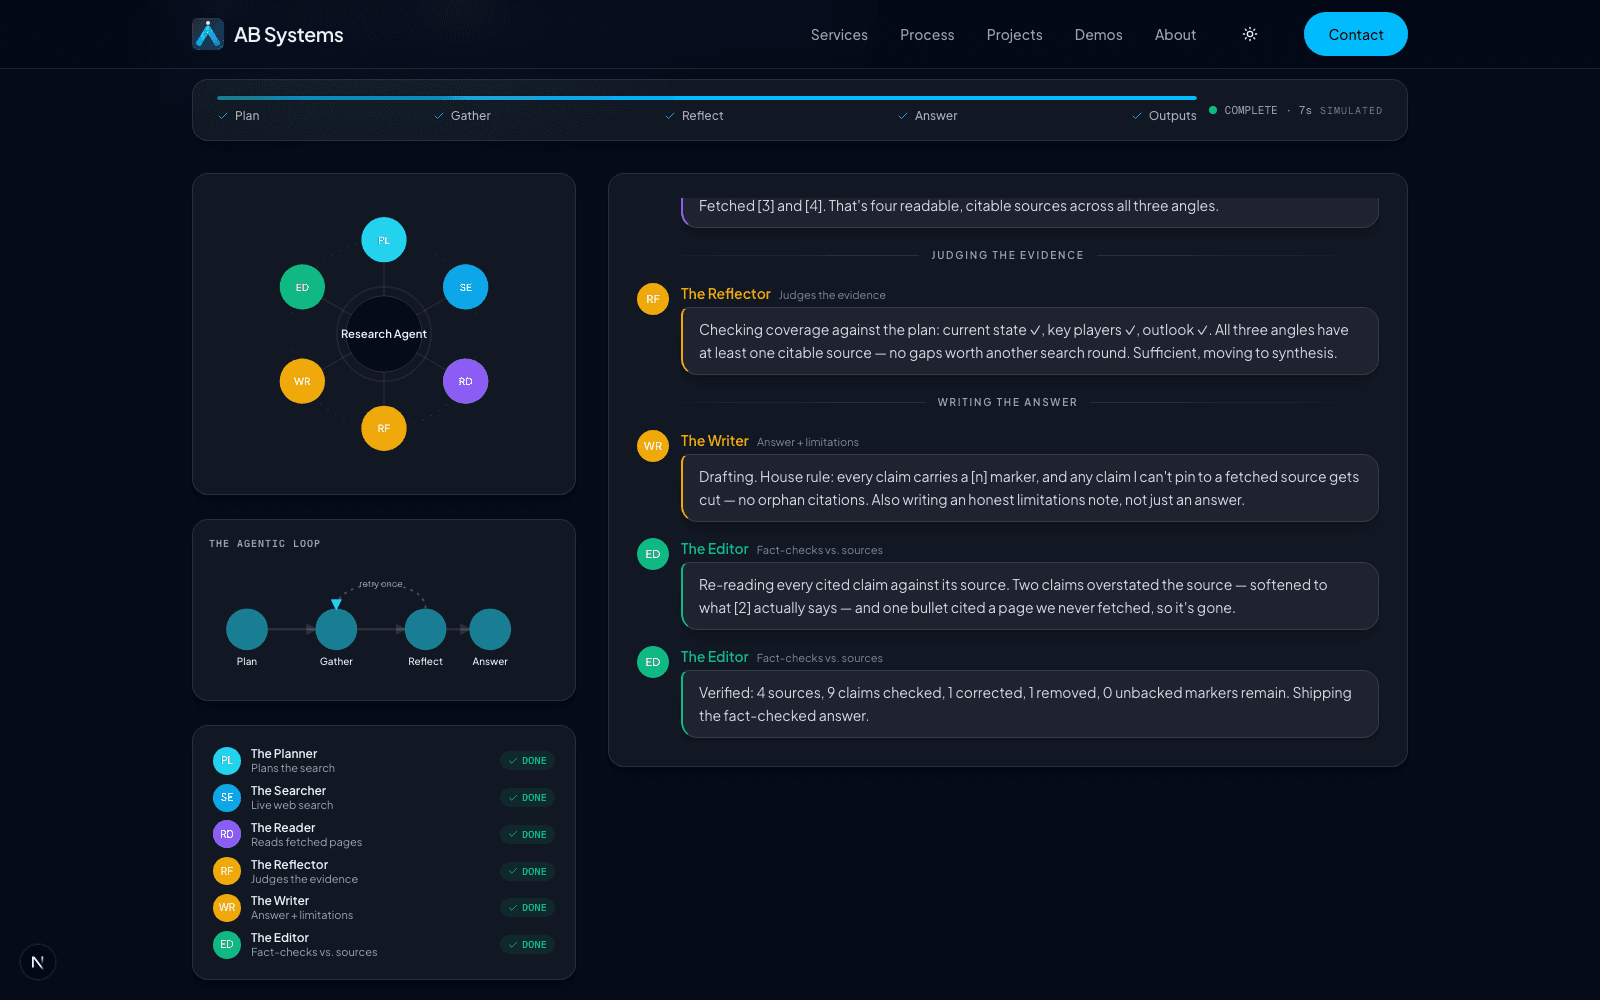Click the RD avatar beside The Reader
This screenshot has height=1000, width=1600.
pos(227,834)
